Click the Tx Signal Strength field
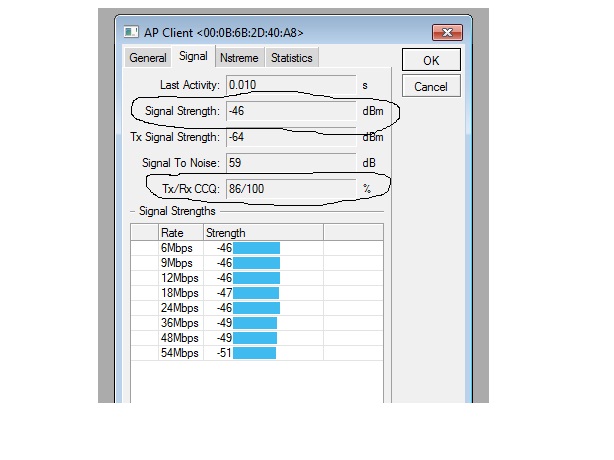The width and height of the screenshot is (614, 460). tap(291, 137)
